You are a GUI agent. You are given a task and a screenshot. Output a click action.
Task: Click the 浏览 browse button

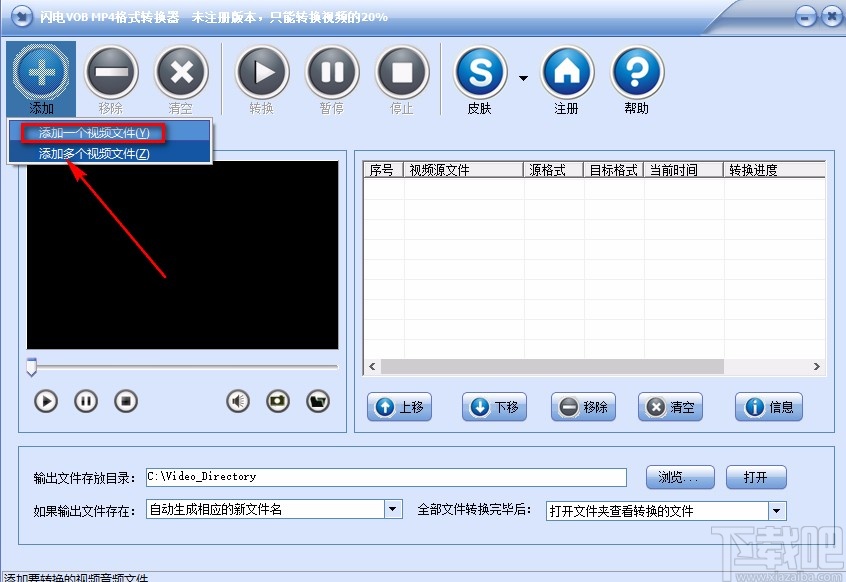click(x=680, y=477)
